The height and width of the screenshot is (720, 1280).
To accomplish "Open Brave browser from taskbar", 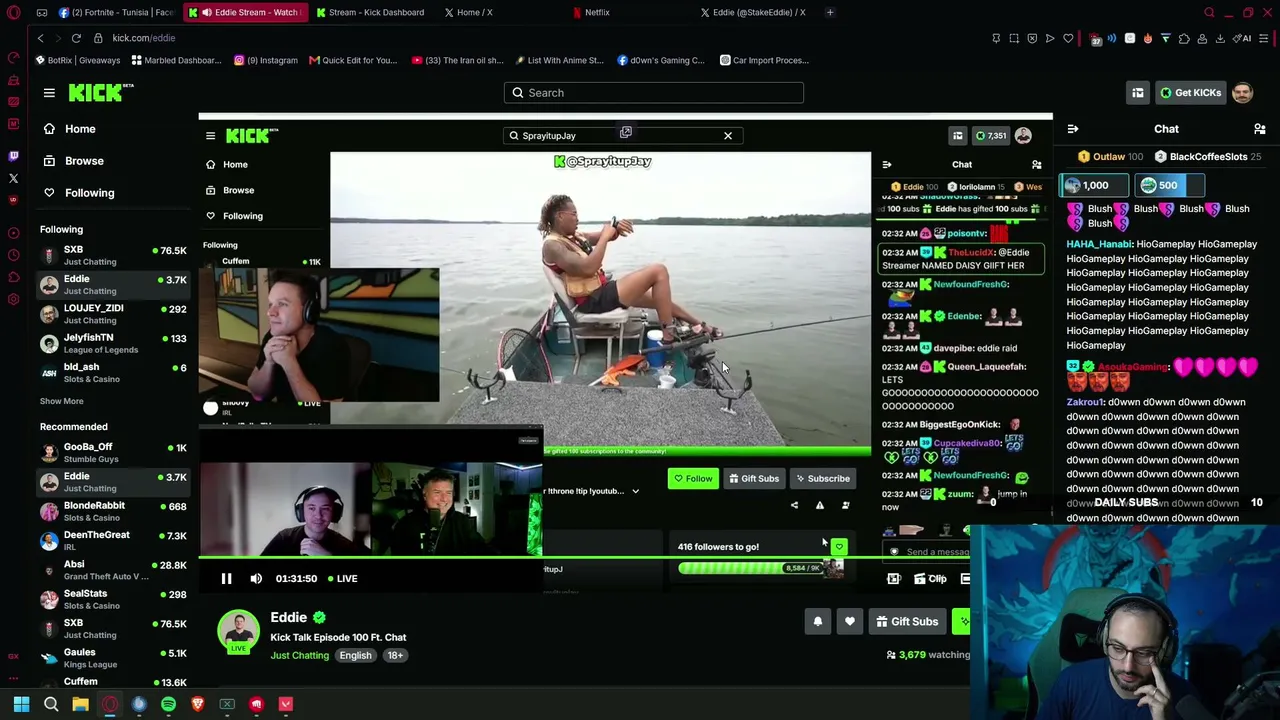I will [198, 704].
